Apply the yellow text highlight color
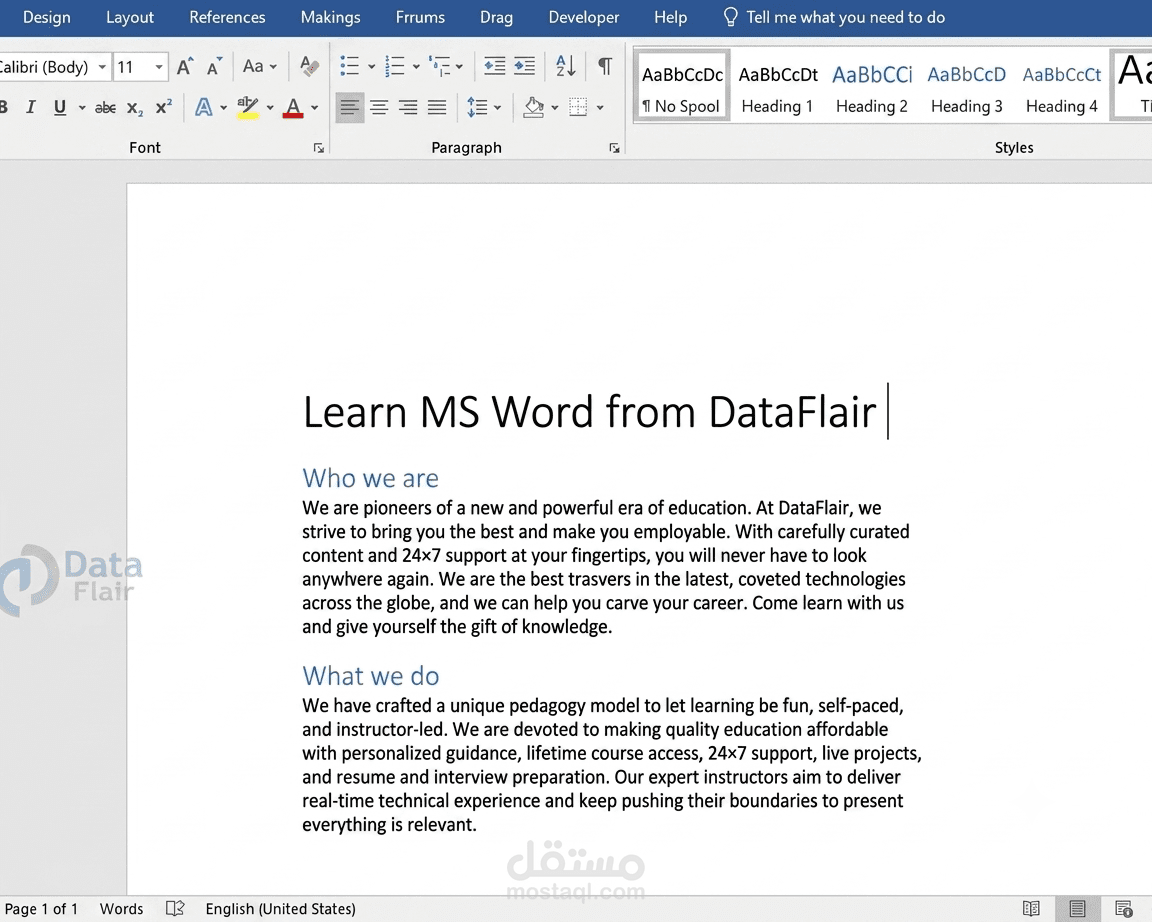 click(x=248, y=108)
